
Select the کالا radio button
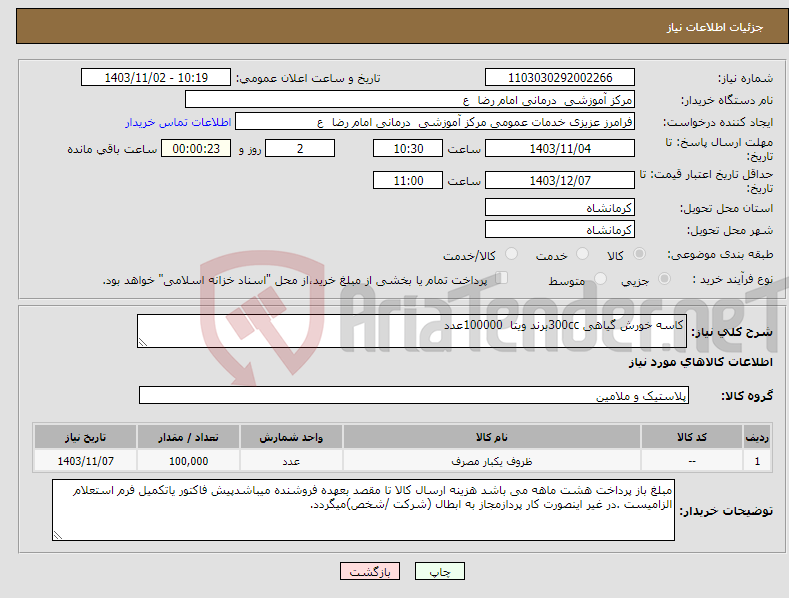tap(639, 254)
